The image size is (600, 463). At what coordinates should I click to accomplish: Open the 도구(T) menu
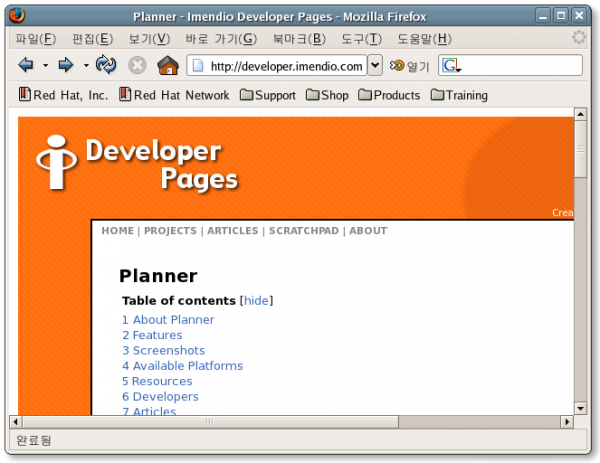362,39
